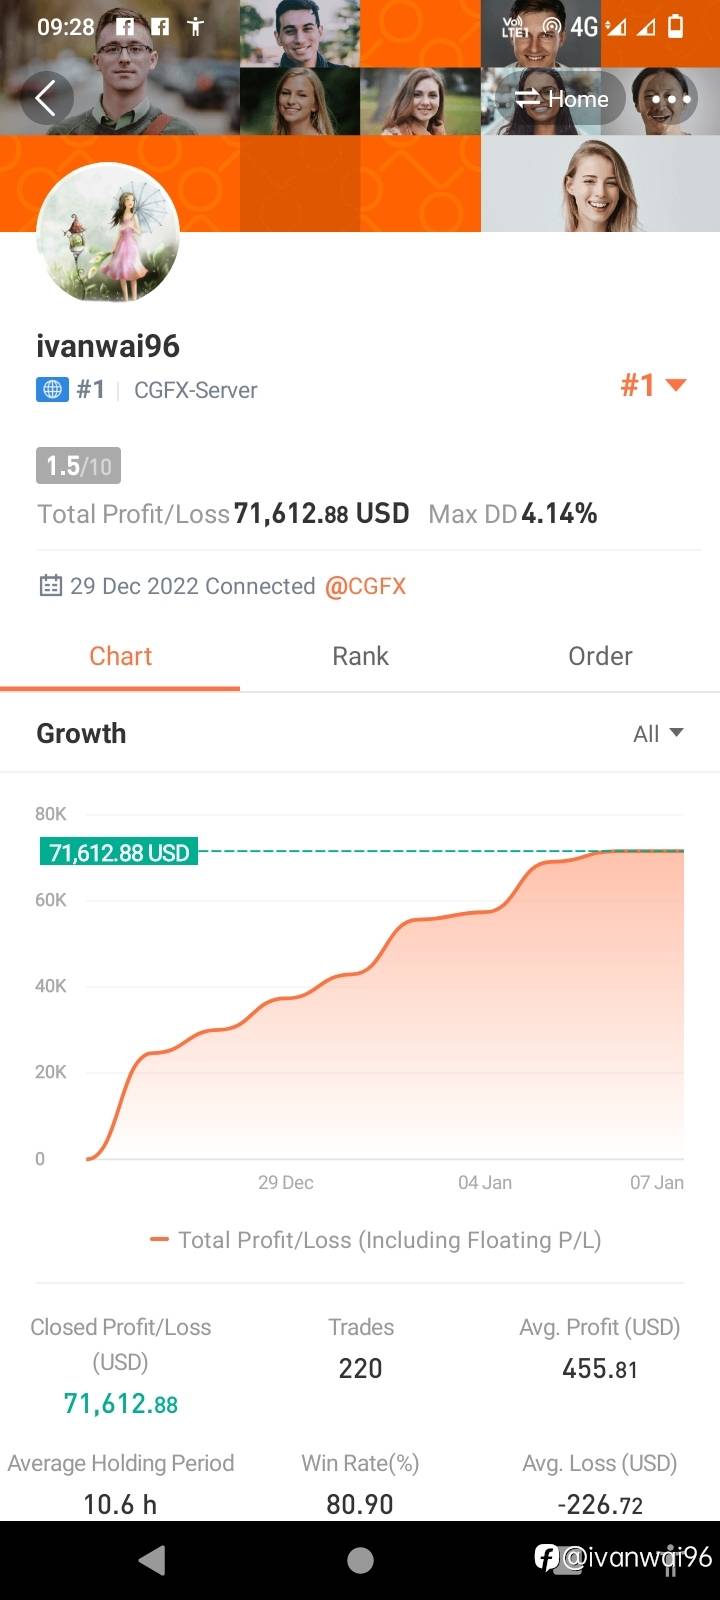This screenshot has width=720, height=1600.
Task: Tap the 1.5/10 rating badge
Action: pos(79,466)
